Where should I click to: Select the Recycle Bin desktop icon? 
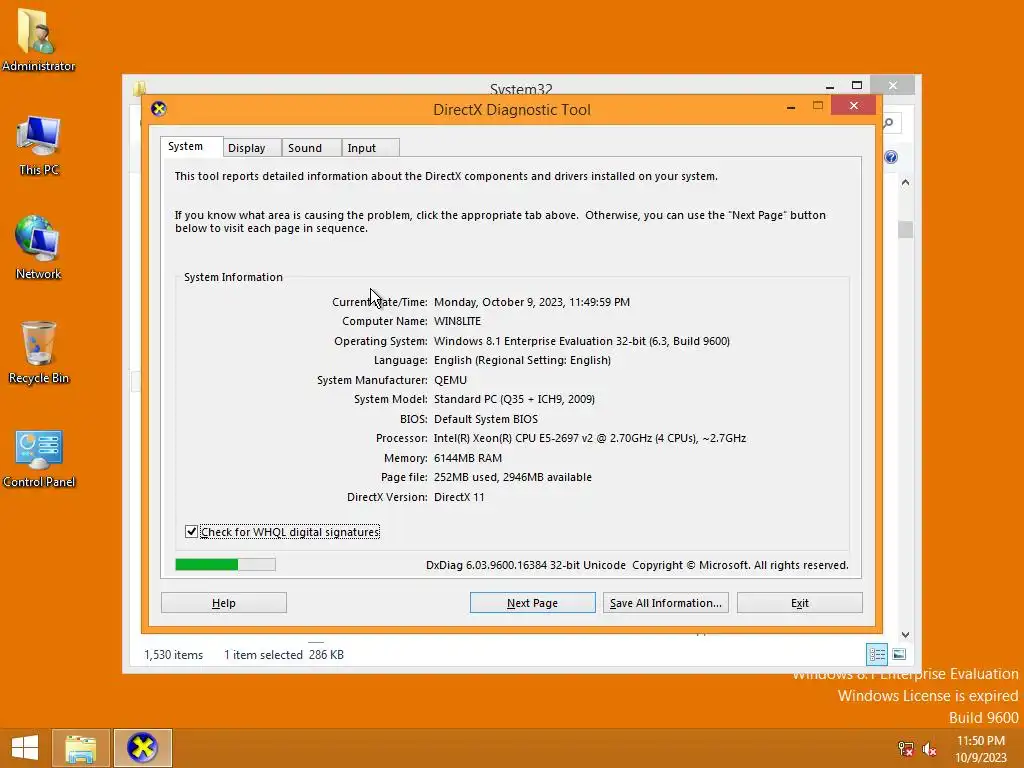39,353
